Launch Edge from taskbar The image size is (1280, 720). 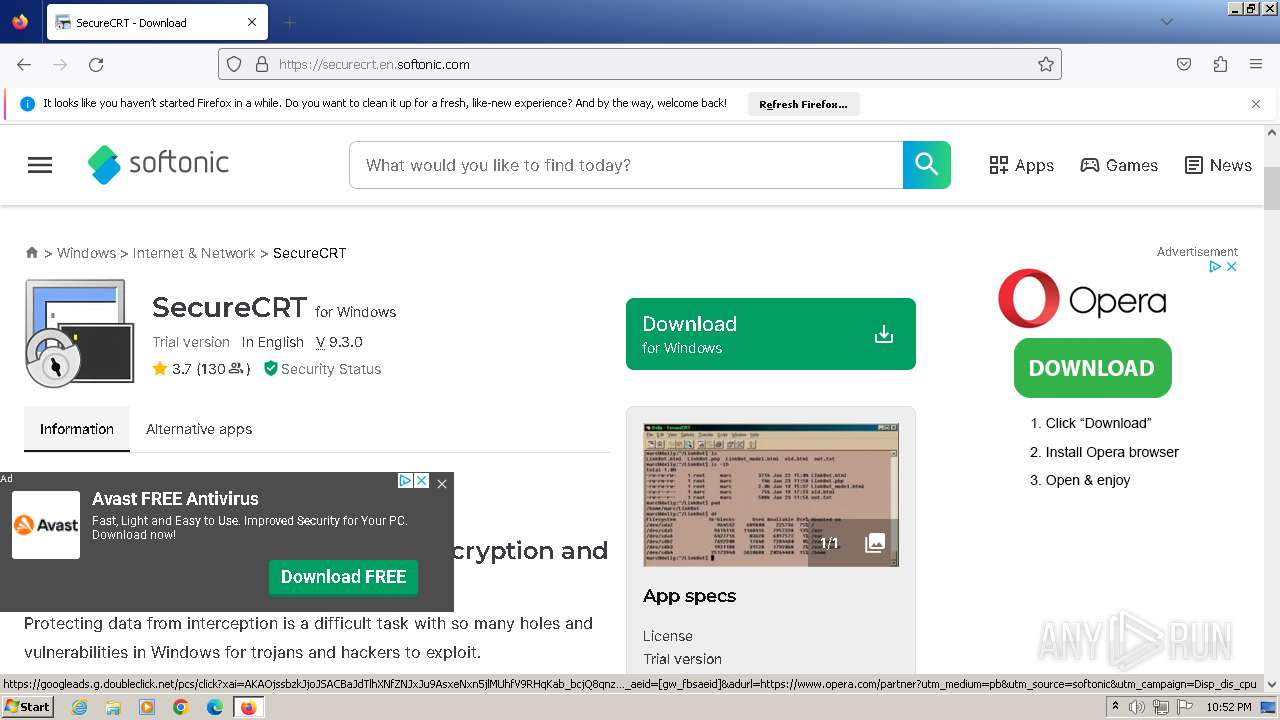(x=214, y=707)
